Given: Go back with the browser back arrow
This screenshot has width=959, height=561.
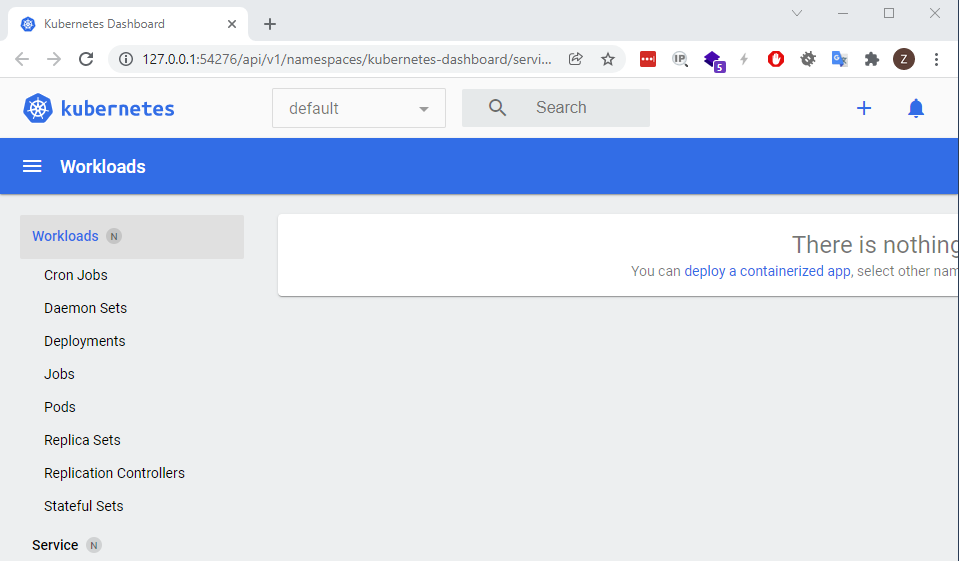Looking at the screenshot, I should 22,59.
